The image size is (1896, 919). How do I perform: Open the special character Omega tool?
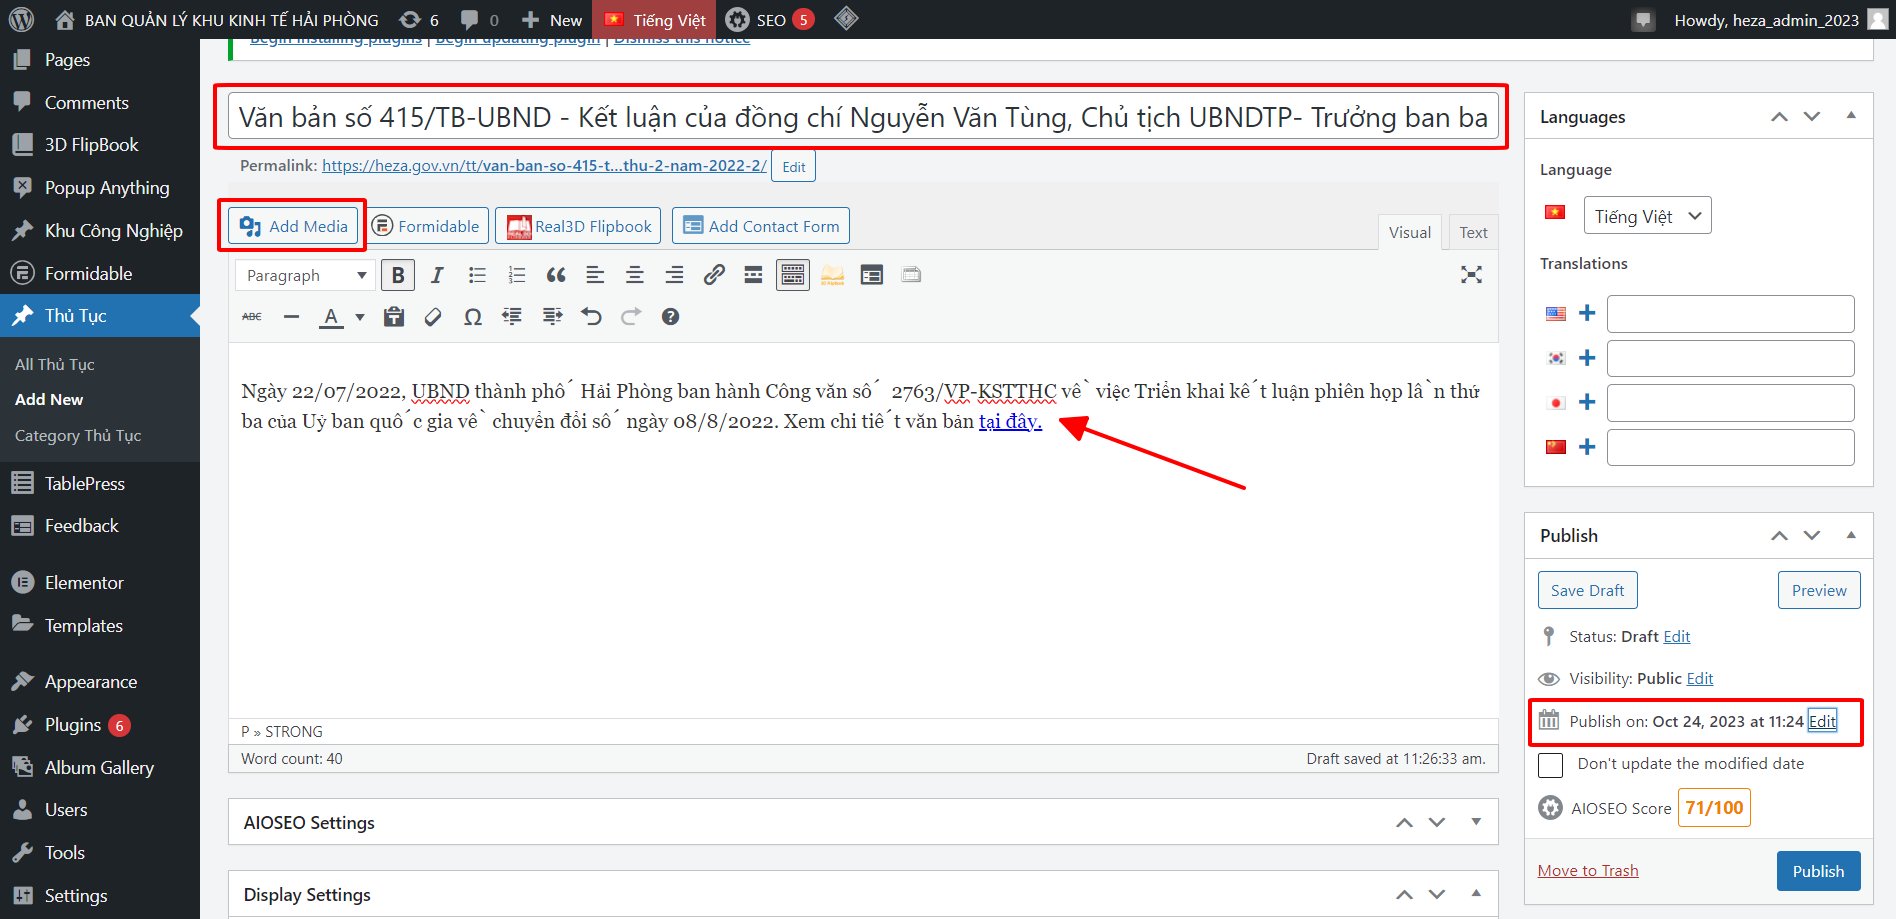coord(473,317)
